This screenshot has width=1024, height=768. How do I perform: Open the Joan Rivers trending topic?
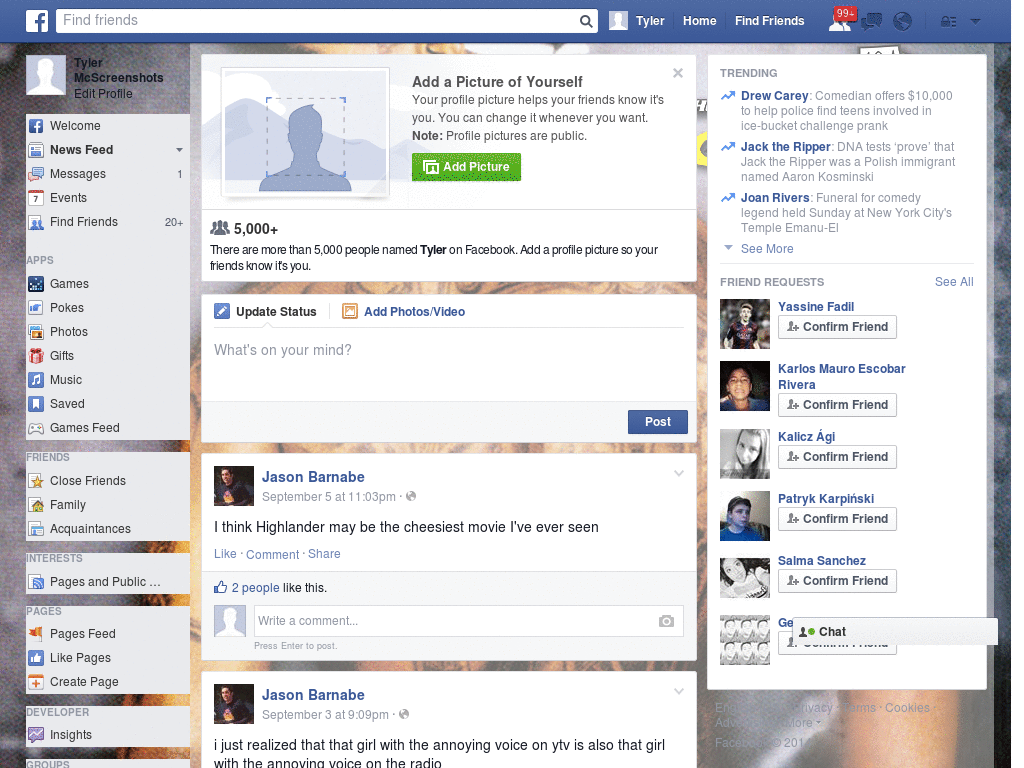[775, 197]
